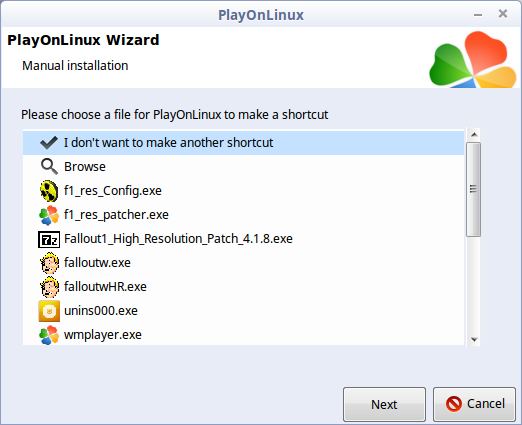Screen dimensions: 522x425
Task: Select falloutw.exe file name
Action: pos(97,263)
